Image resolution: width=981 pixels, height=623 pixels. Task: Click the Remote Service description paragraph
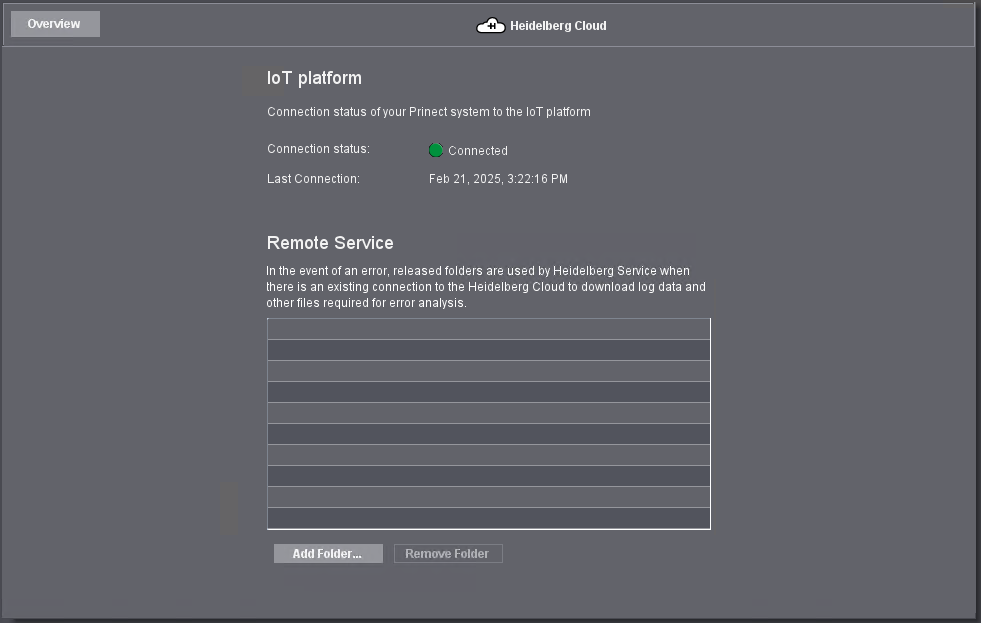(485, 287)
